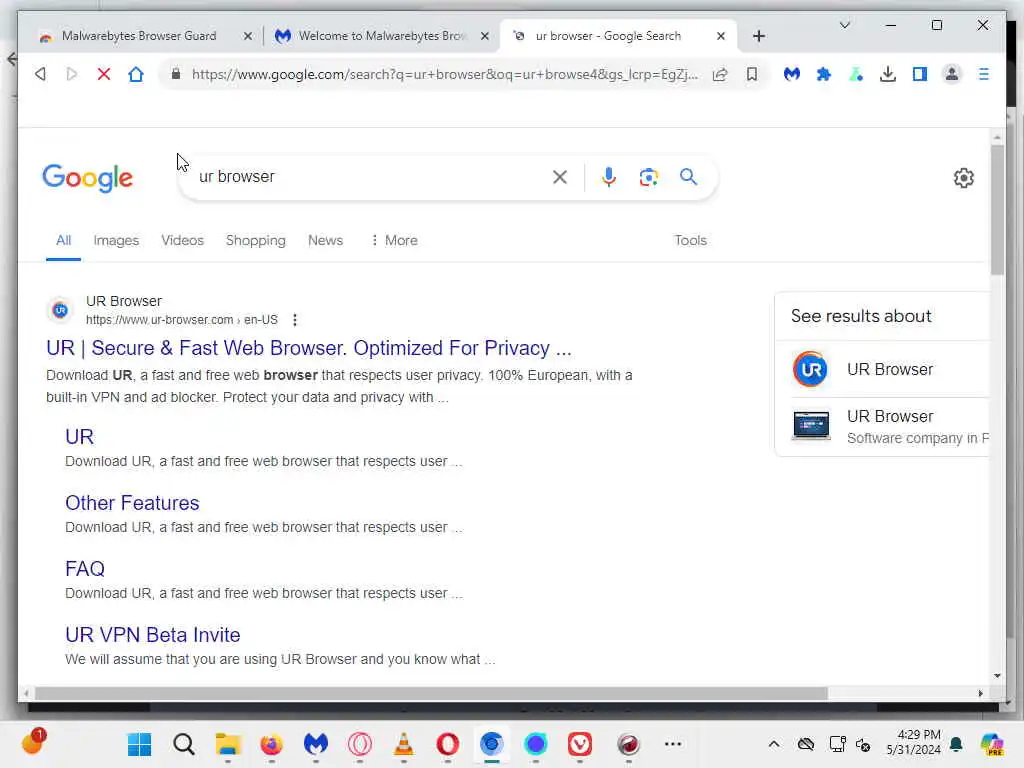
Task: Click the green flask extension icon
Action: coord(856,74)
